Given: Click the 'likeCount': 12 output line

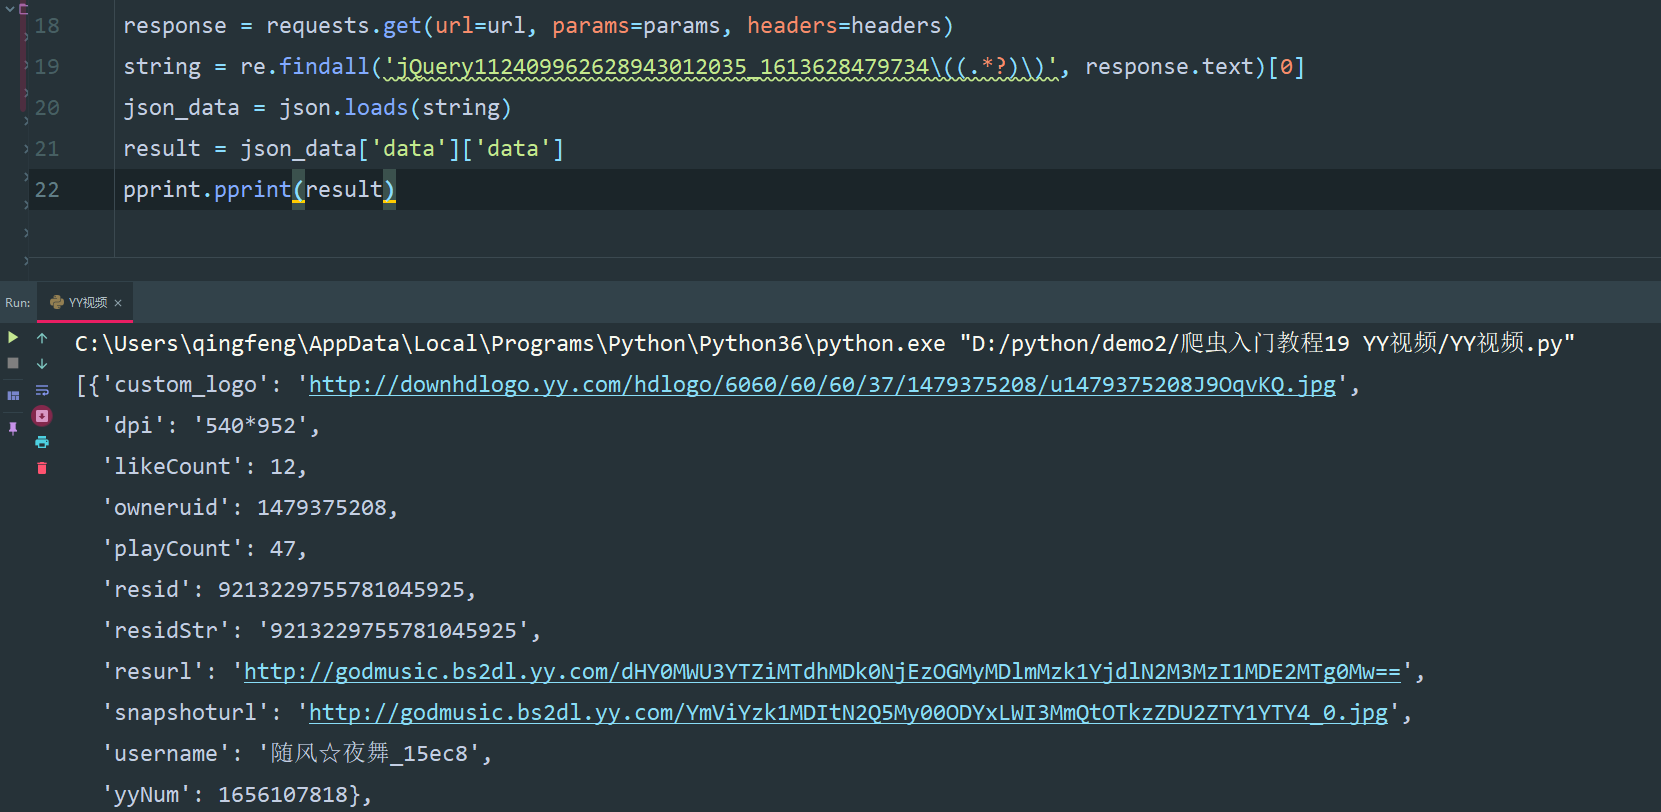Looking at the screenshot, I should pyautogui.click(x=204, y=467).
